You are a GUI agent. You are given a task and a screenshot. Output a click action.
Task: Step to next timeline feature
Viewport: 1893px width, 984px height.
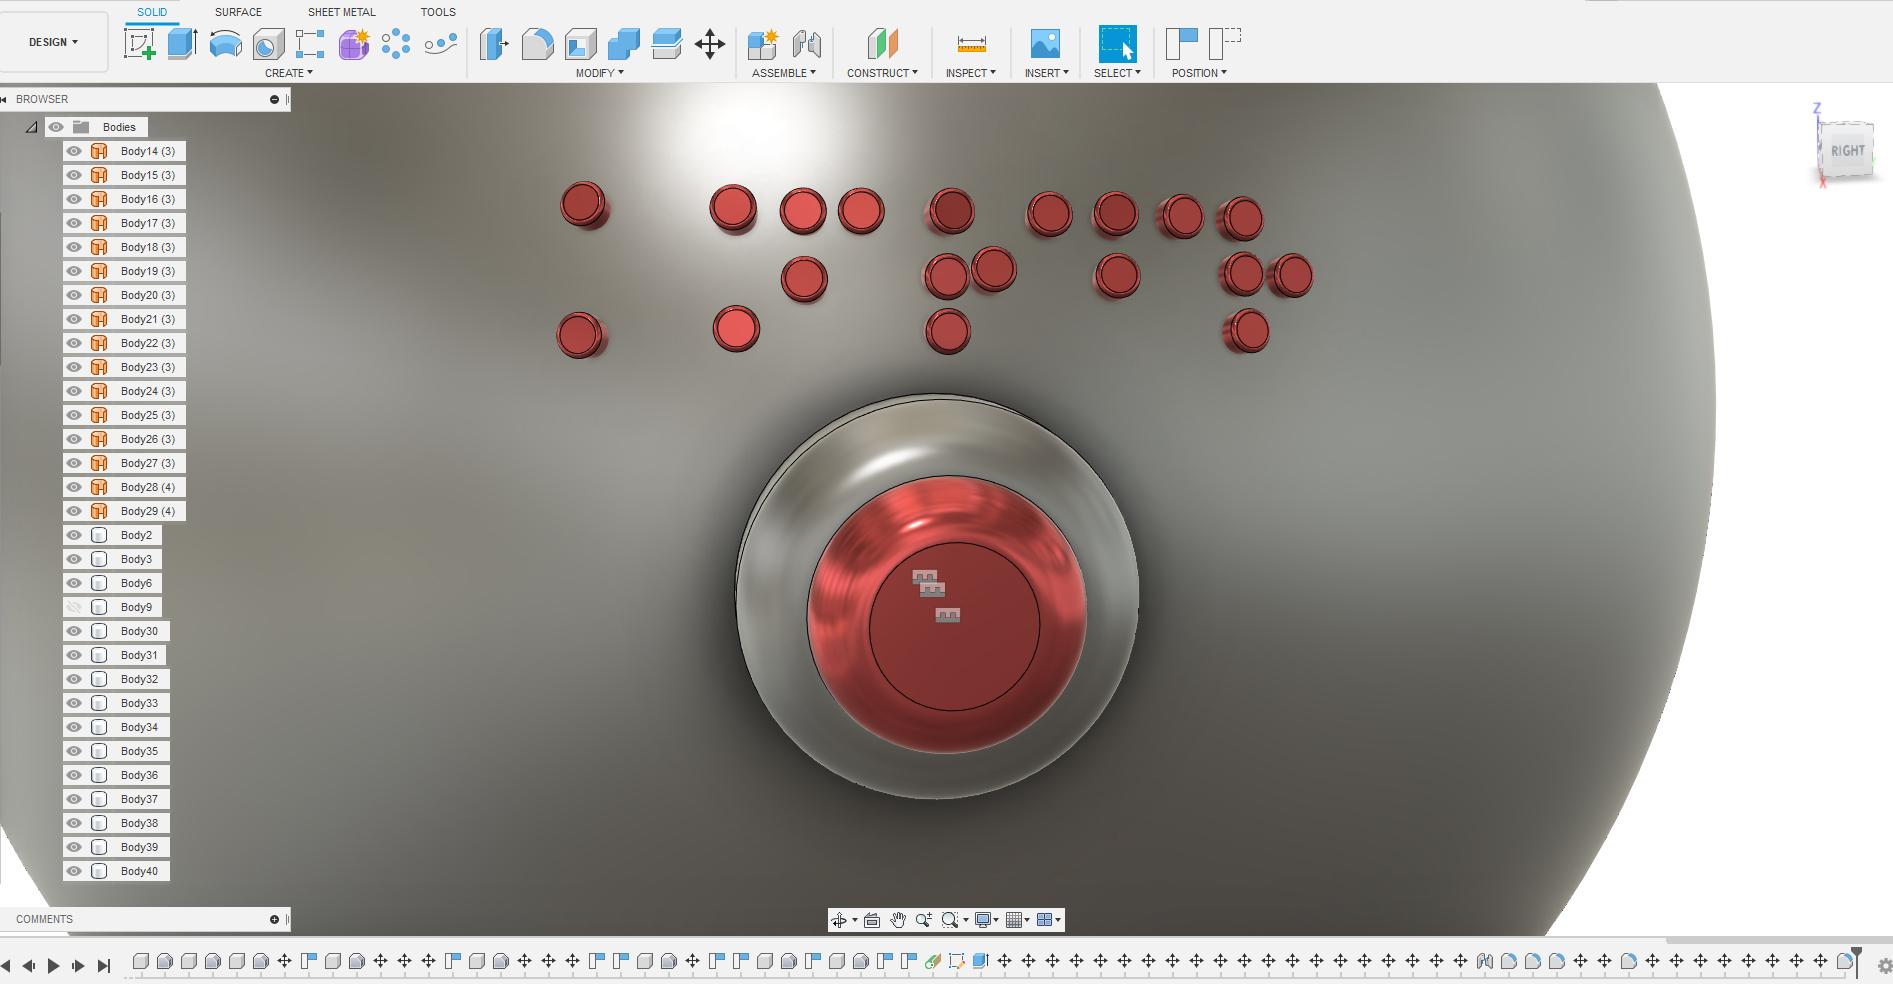coord(78,966)
